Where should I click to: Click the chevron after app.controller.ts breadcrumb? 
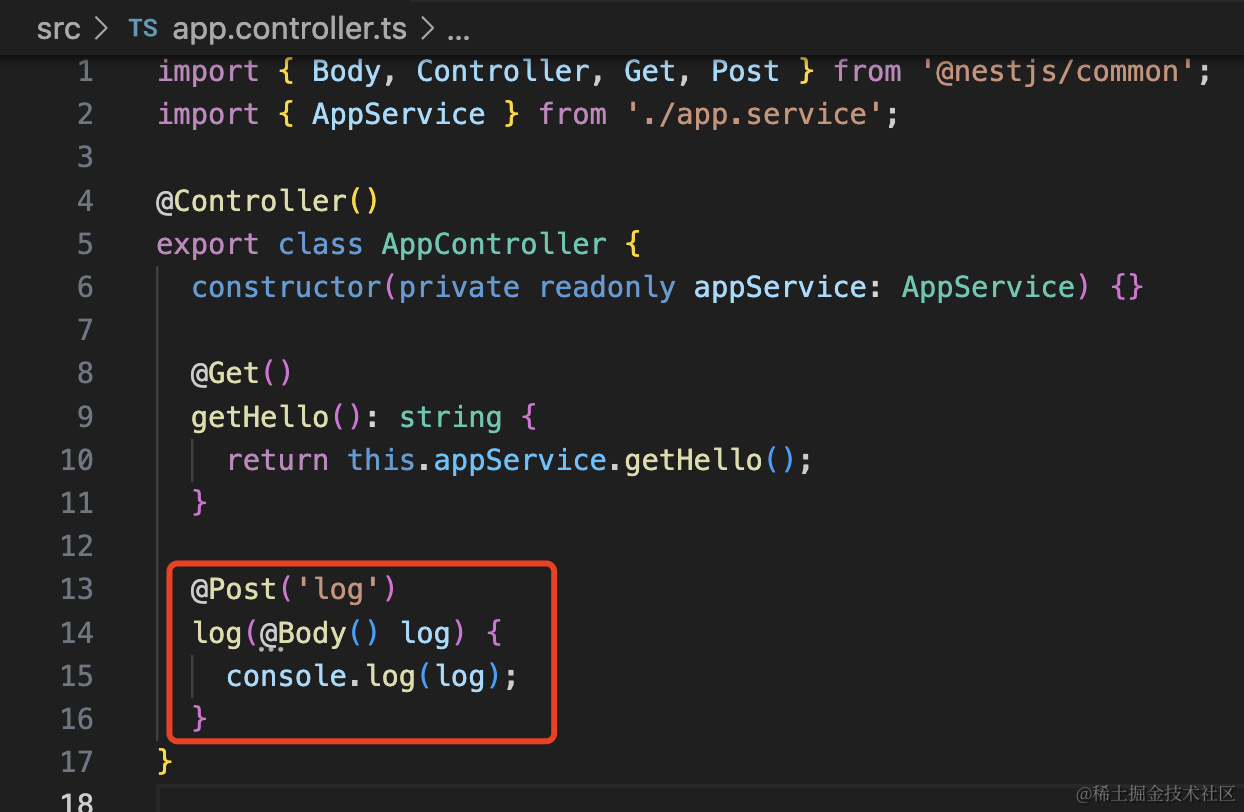(x=427, y=28)
